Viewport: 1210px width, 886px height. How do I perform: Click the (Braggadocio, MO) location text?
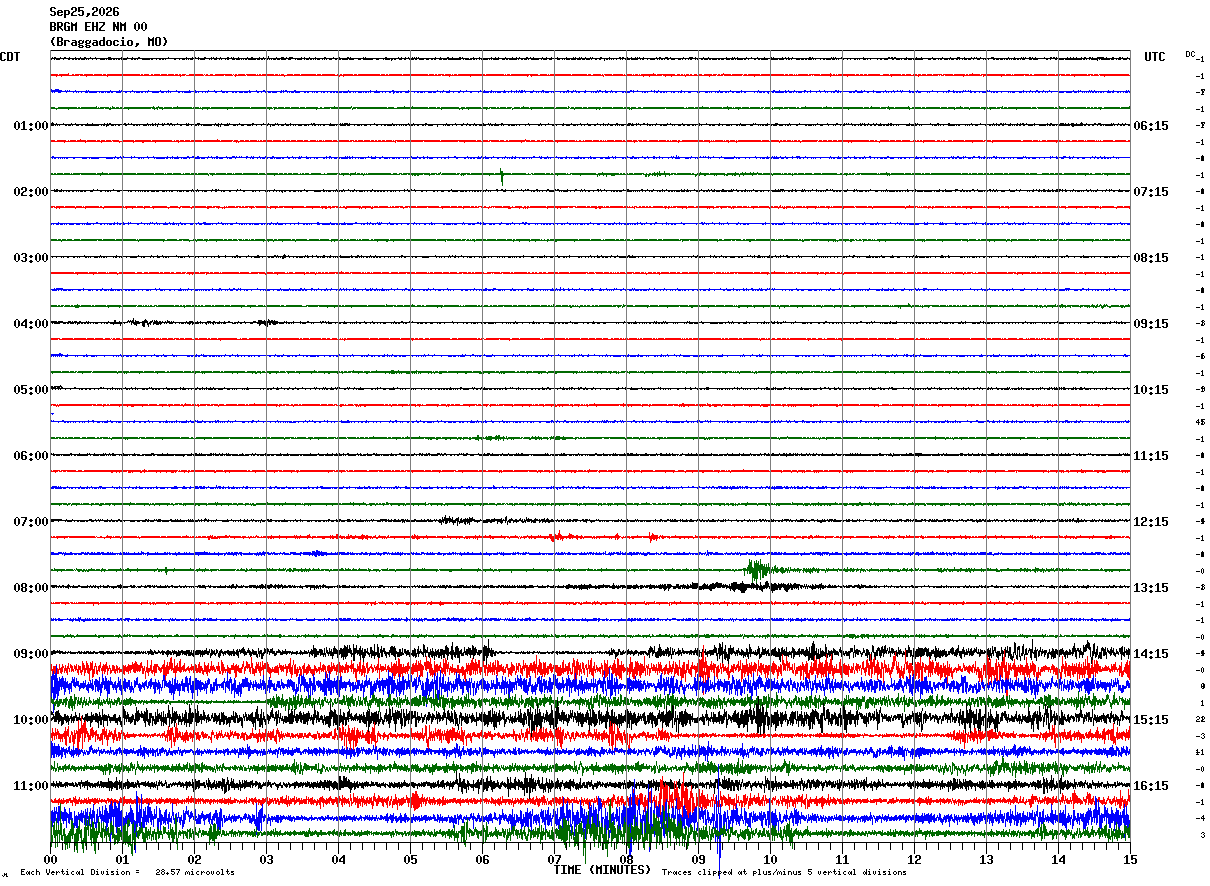click(109, 42)
